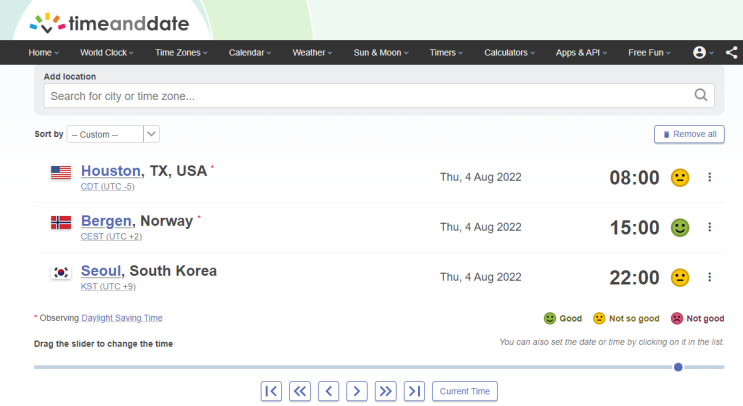Open the Sun & Moon menu
The image size is (743, 406).
[x=381, y=53]
